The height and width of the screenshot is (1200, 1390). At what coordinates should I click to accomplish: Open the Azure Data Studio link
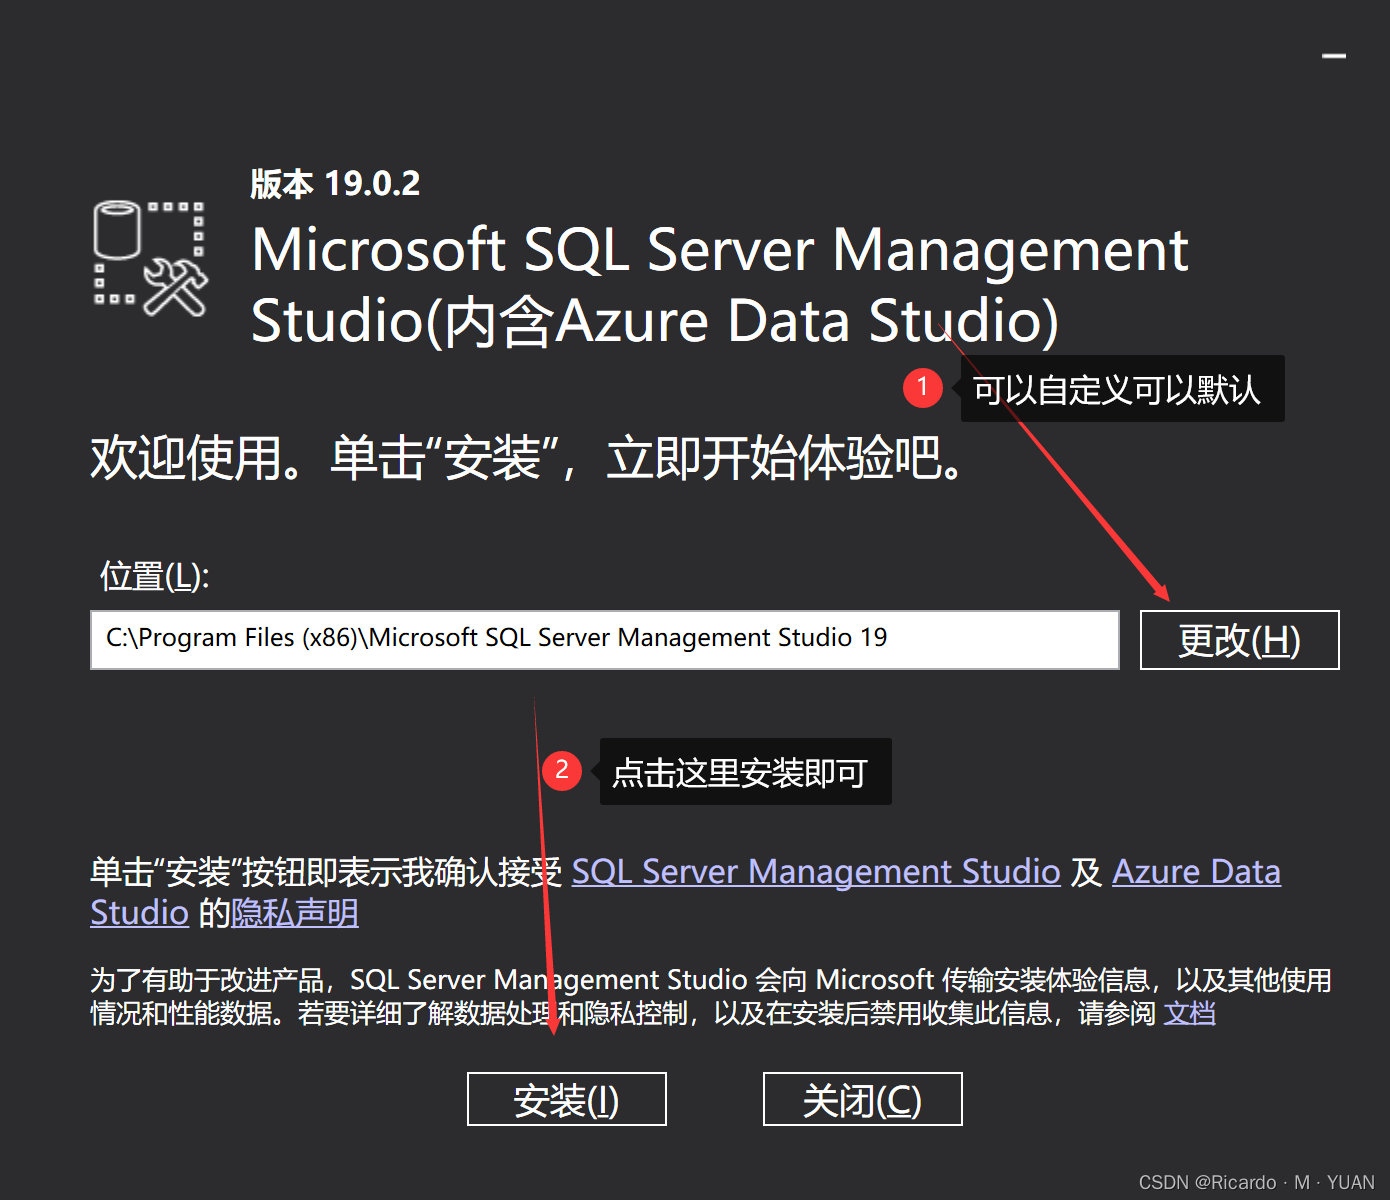pos(1196,872)
